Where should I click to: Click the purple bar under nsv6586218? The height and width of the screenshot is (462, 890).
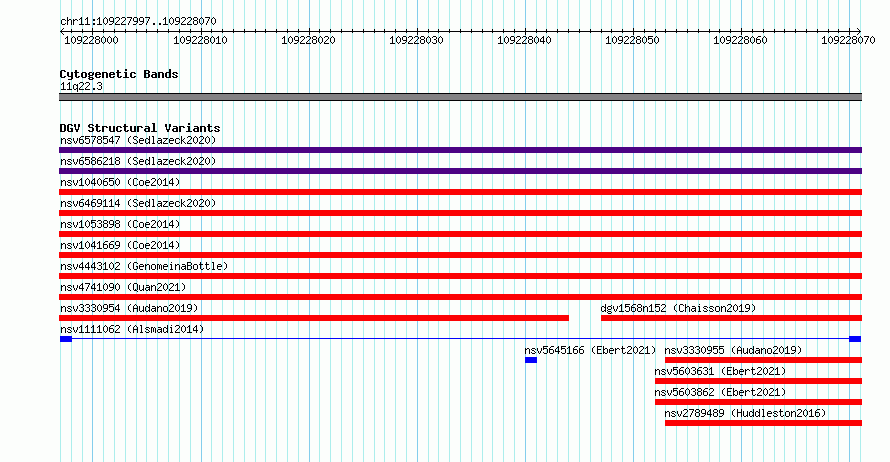[460, 171]
